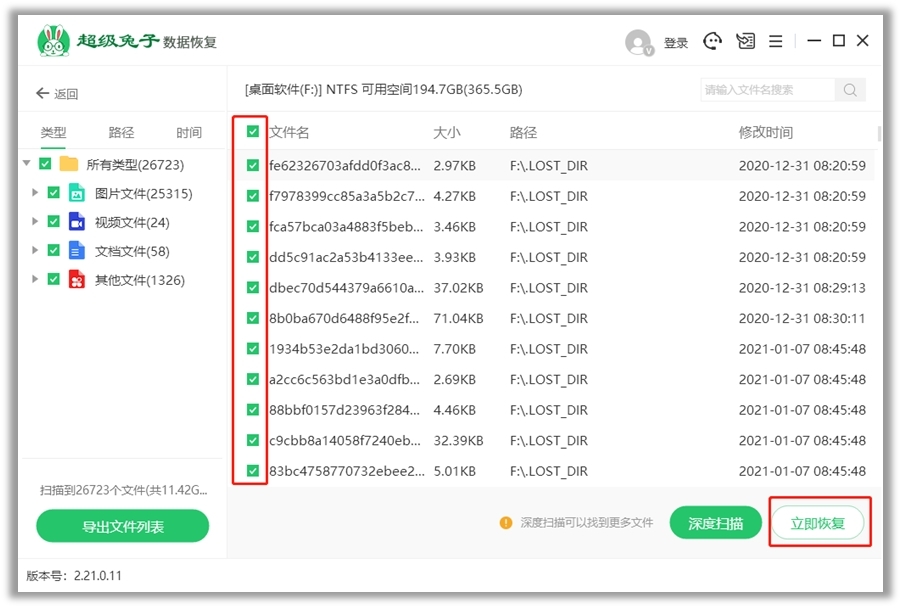
Task: Click the 立即恢复 button
Action: click(x=817, y=523)
